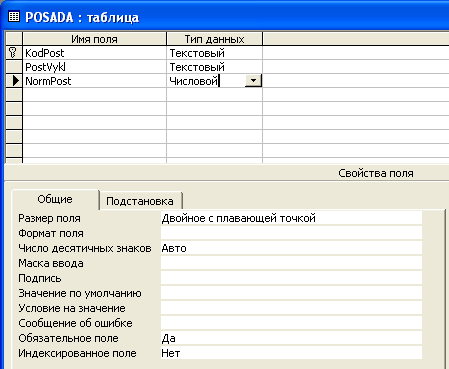
Task: Click the Тип данных column header
Action: [x=214, y=39]
